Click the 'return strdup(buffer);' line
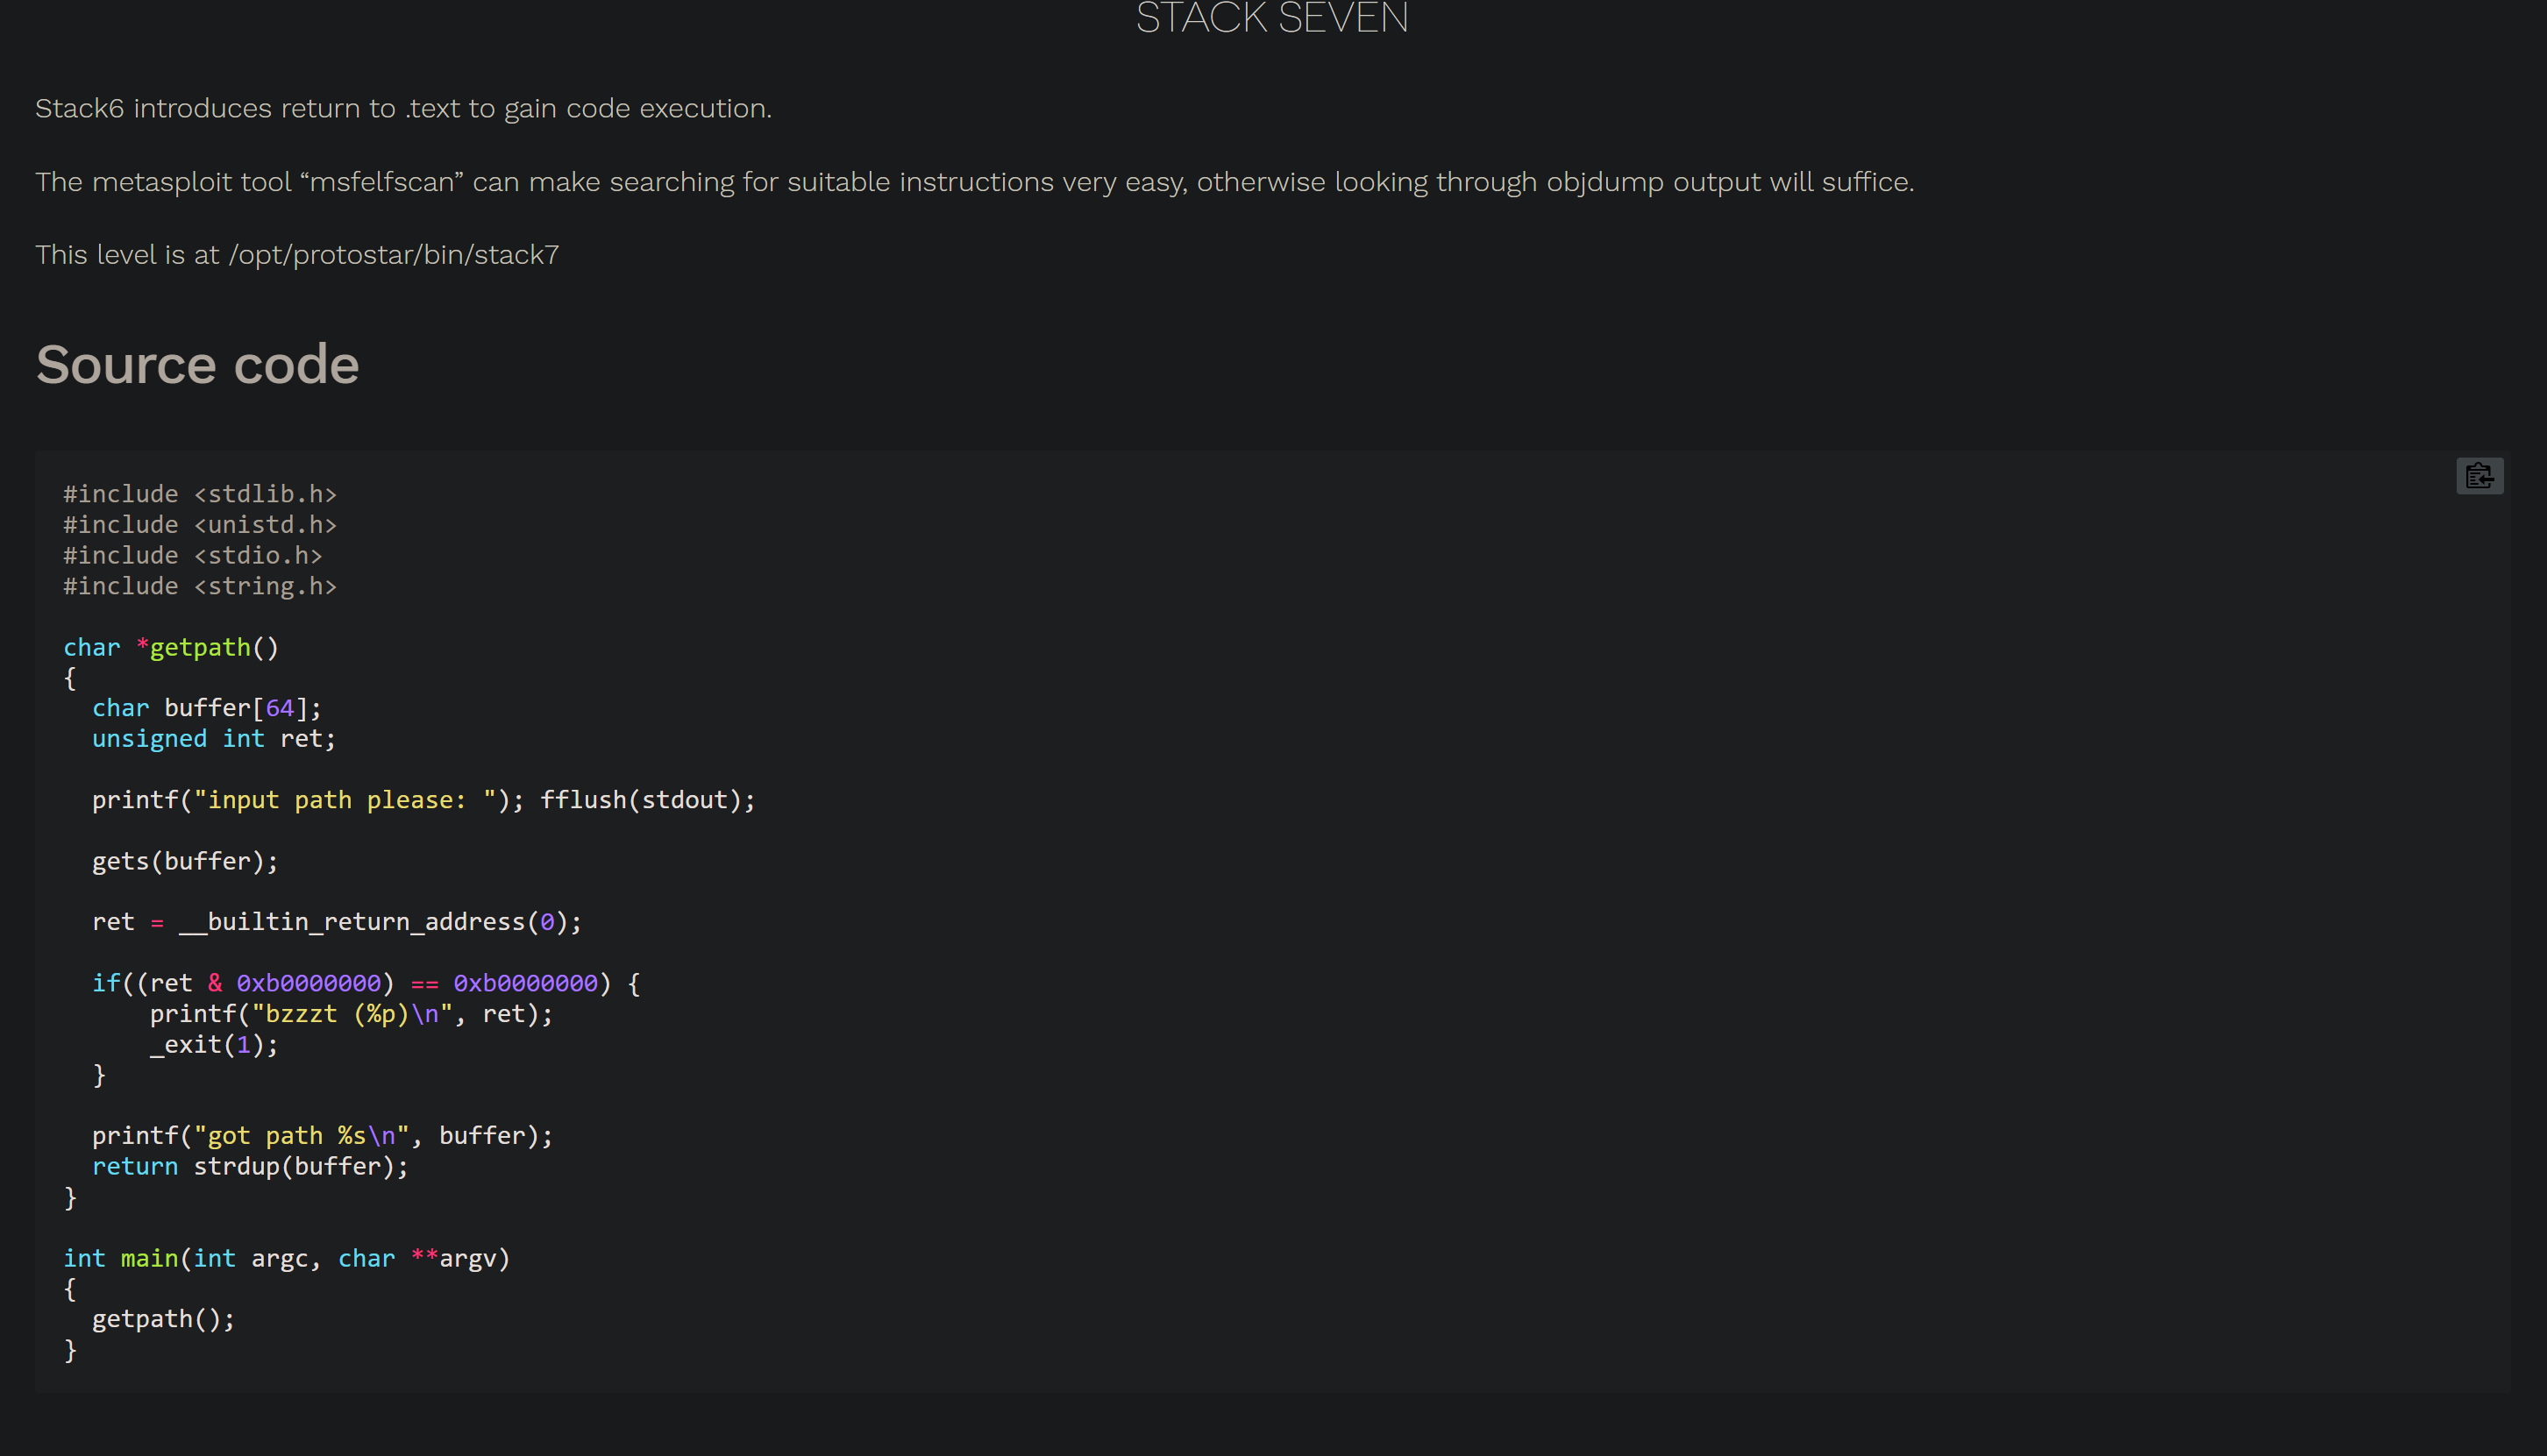Viewport: 2547px width, 1456px height. [250, 1167]
